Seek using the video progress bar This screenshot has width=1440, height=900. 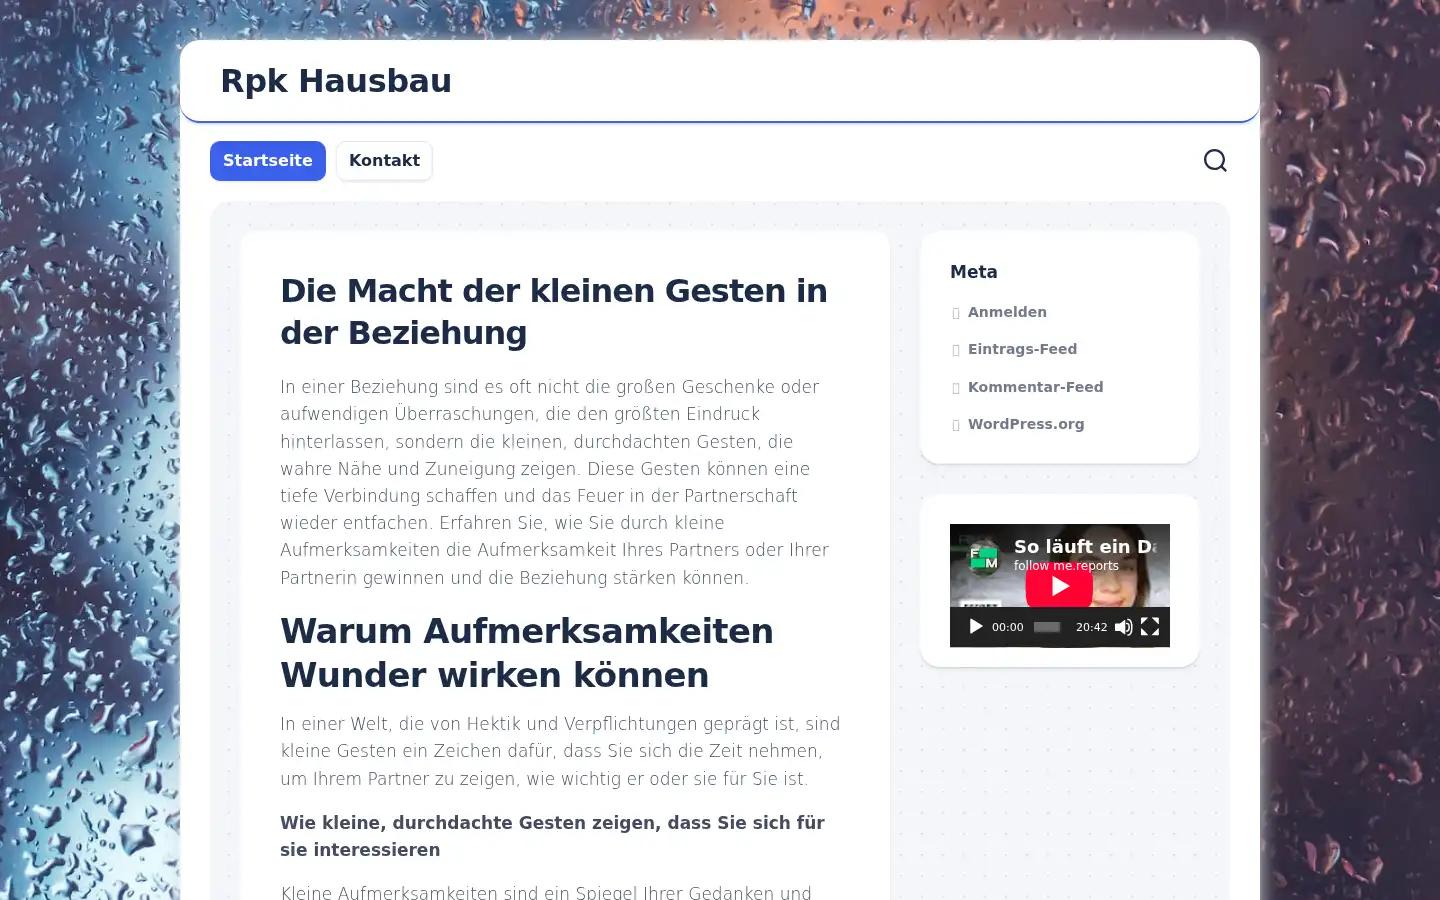1047,627
